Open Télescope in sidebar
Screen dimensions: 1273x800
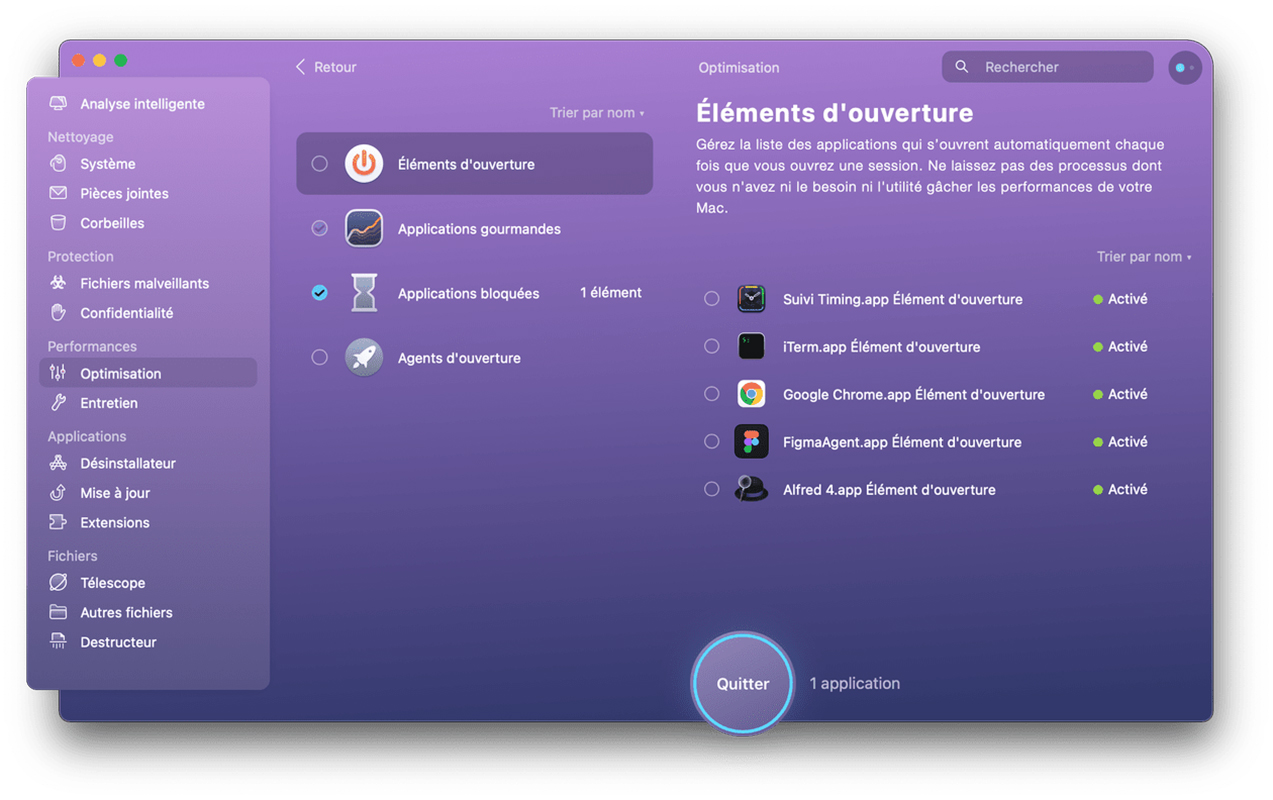148,582
